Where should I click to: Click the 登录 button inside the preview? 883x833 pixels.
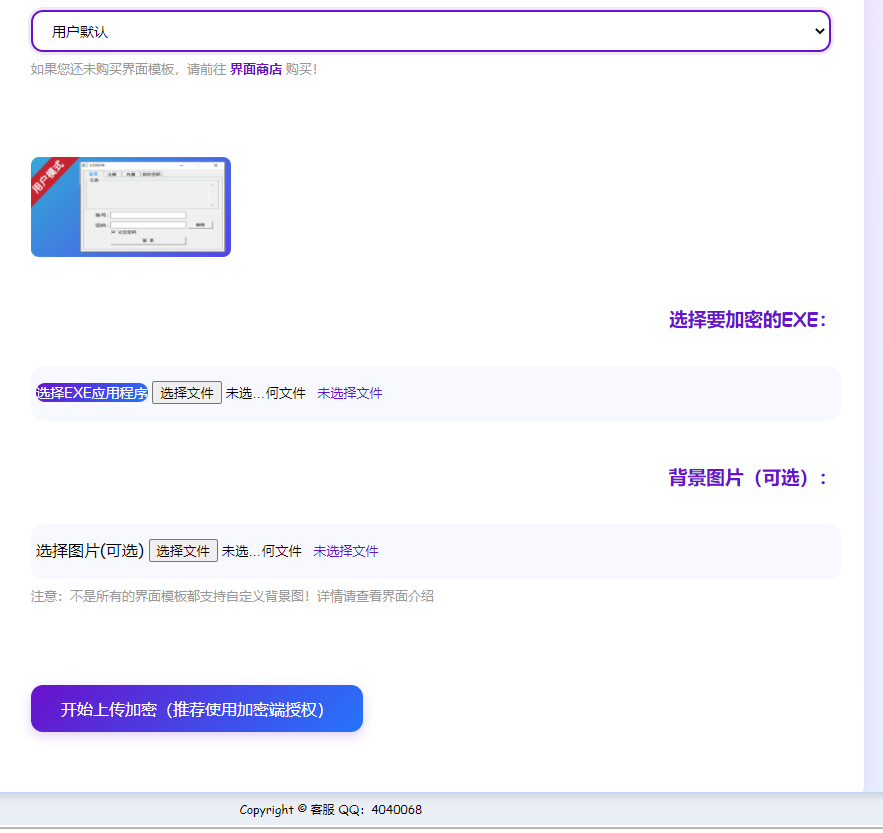tap(148, 241)
